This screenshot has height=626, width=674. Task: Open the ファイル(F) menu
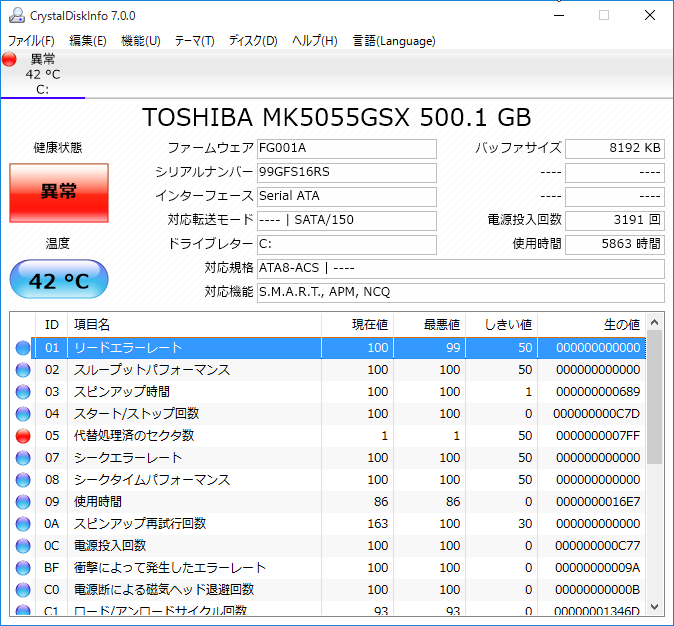pyautogui.click(x=31, y=41)
